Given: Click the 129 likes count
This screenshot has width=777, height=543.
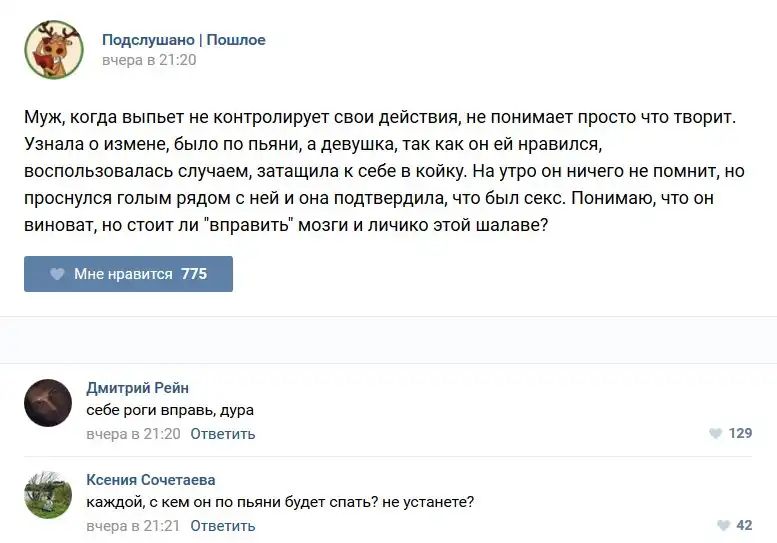Looking at the screenshot, I should 740,434.
